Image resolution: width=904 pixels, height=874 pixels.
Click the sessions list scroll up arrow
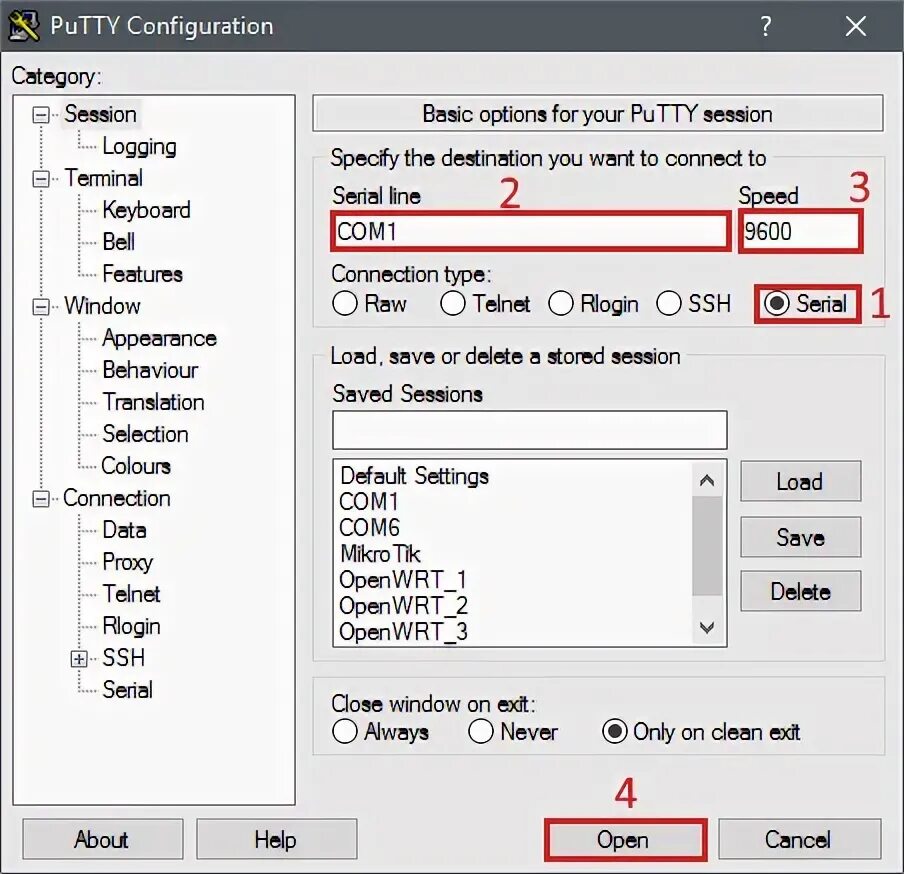tap(707, 480)
